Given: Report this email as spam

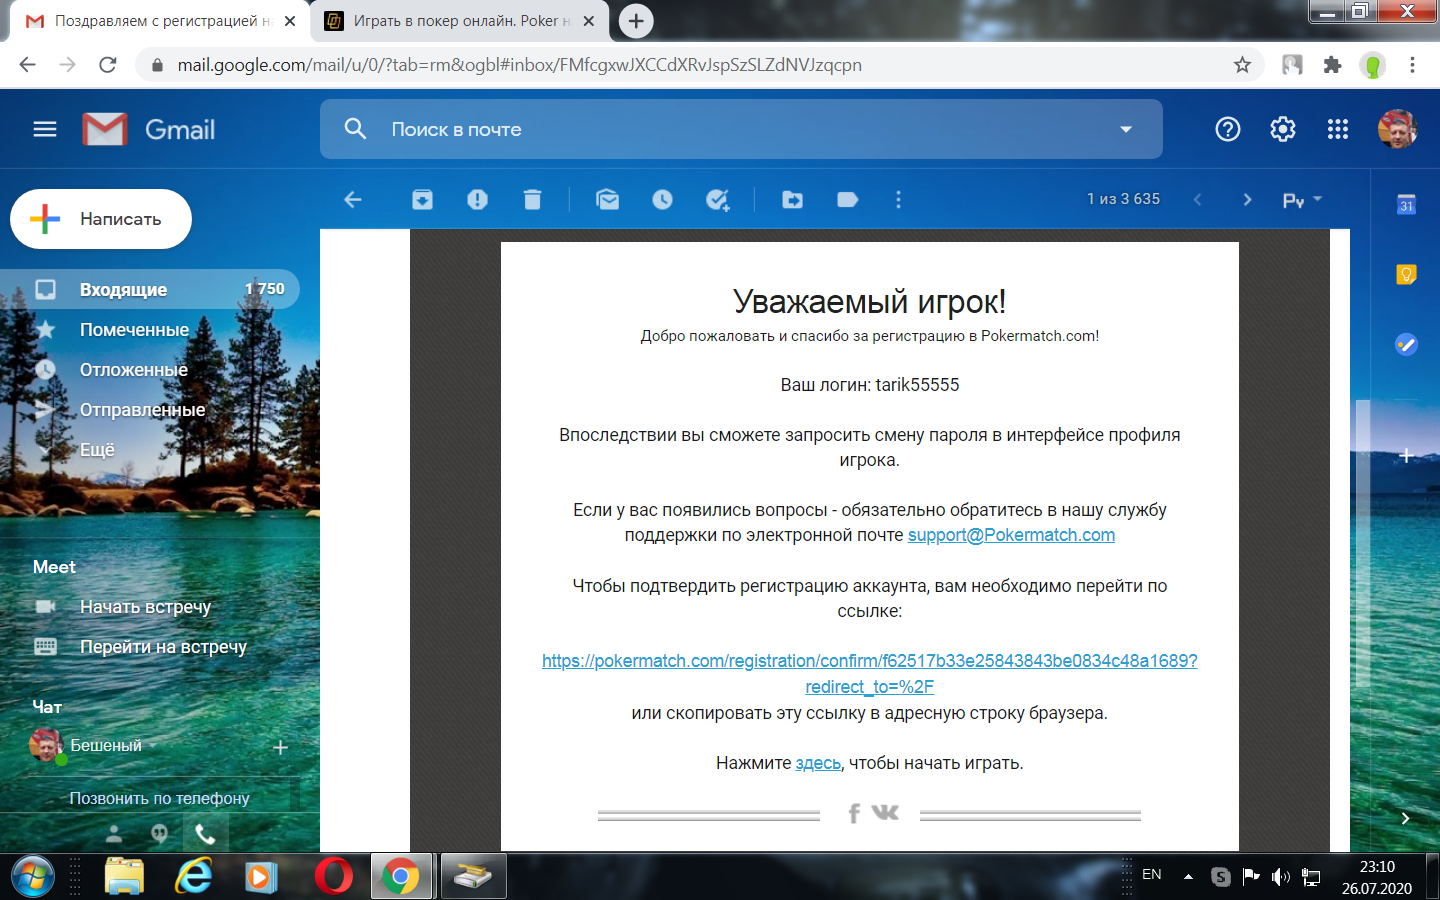Looking at the screenshot, I should [x=477, y=200].
